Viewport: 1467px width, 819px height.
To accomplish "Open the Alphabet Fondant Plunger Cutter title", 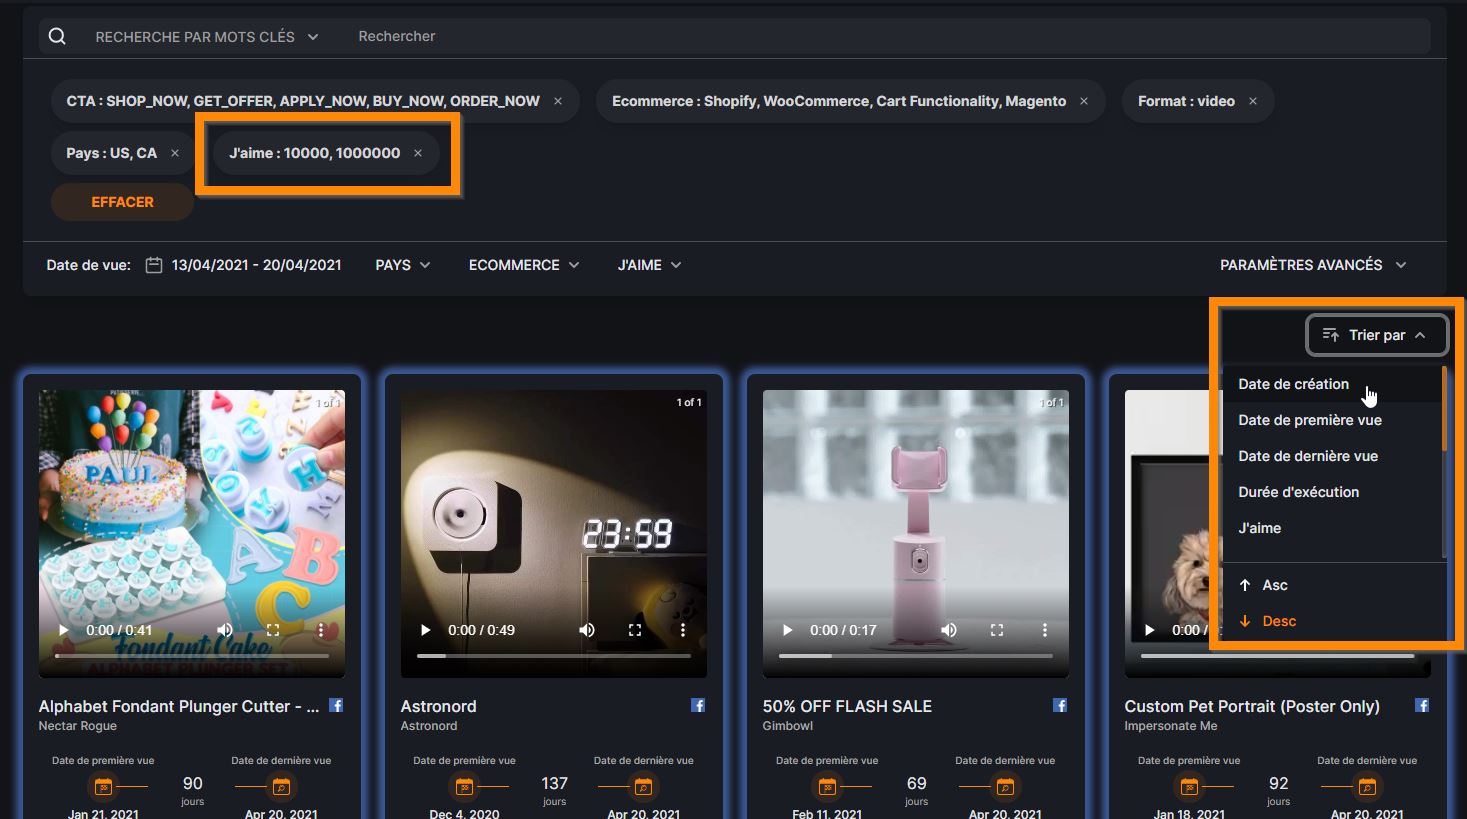I will coord(179,706).
